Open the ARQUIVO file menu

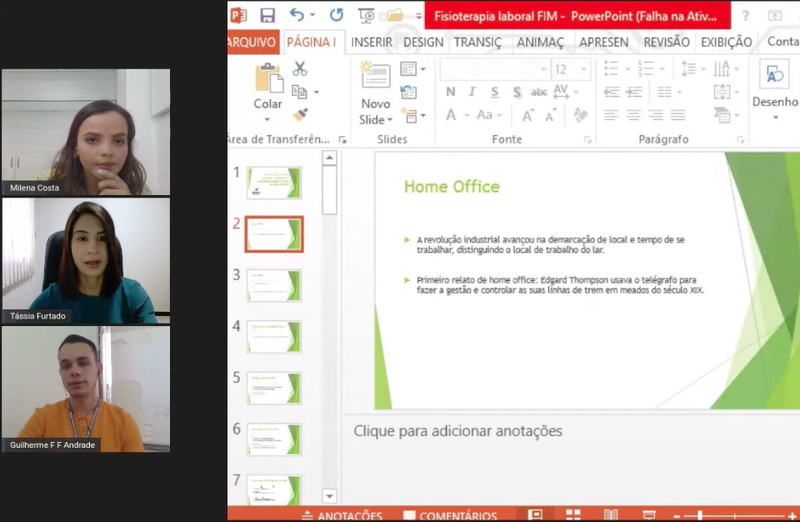pos(252,42)
